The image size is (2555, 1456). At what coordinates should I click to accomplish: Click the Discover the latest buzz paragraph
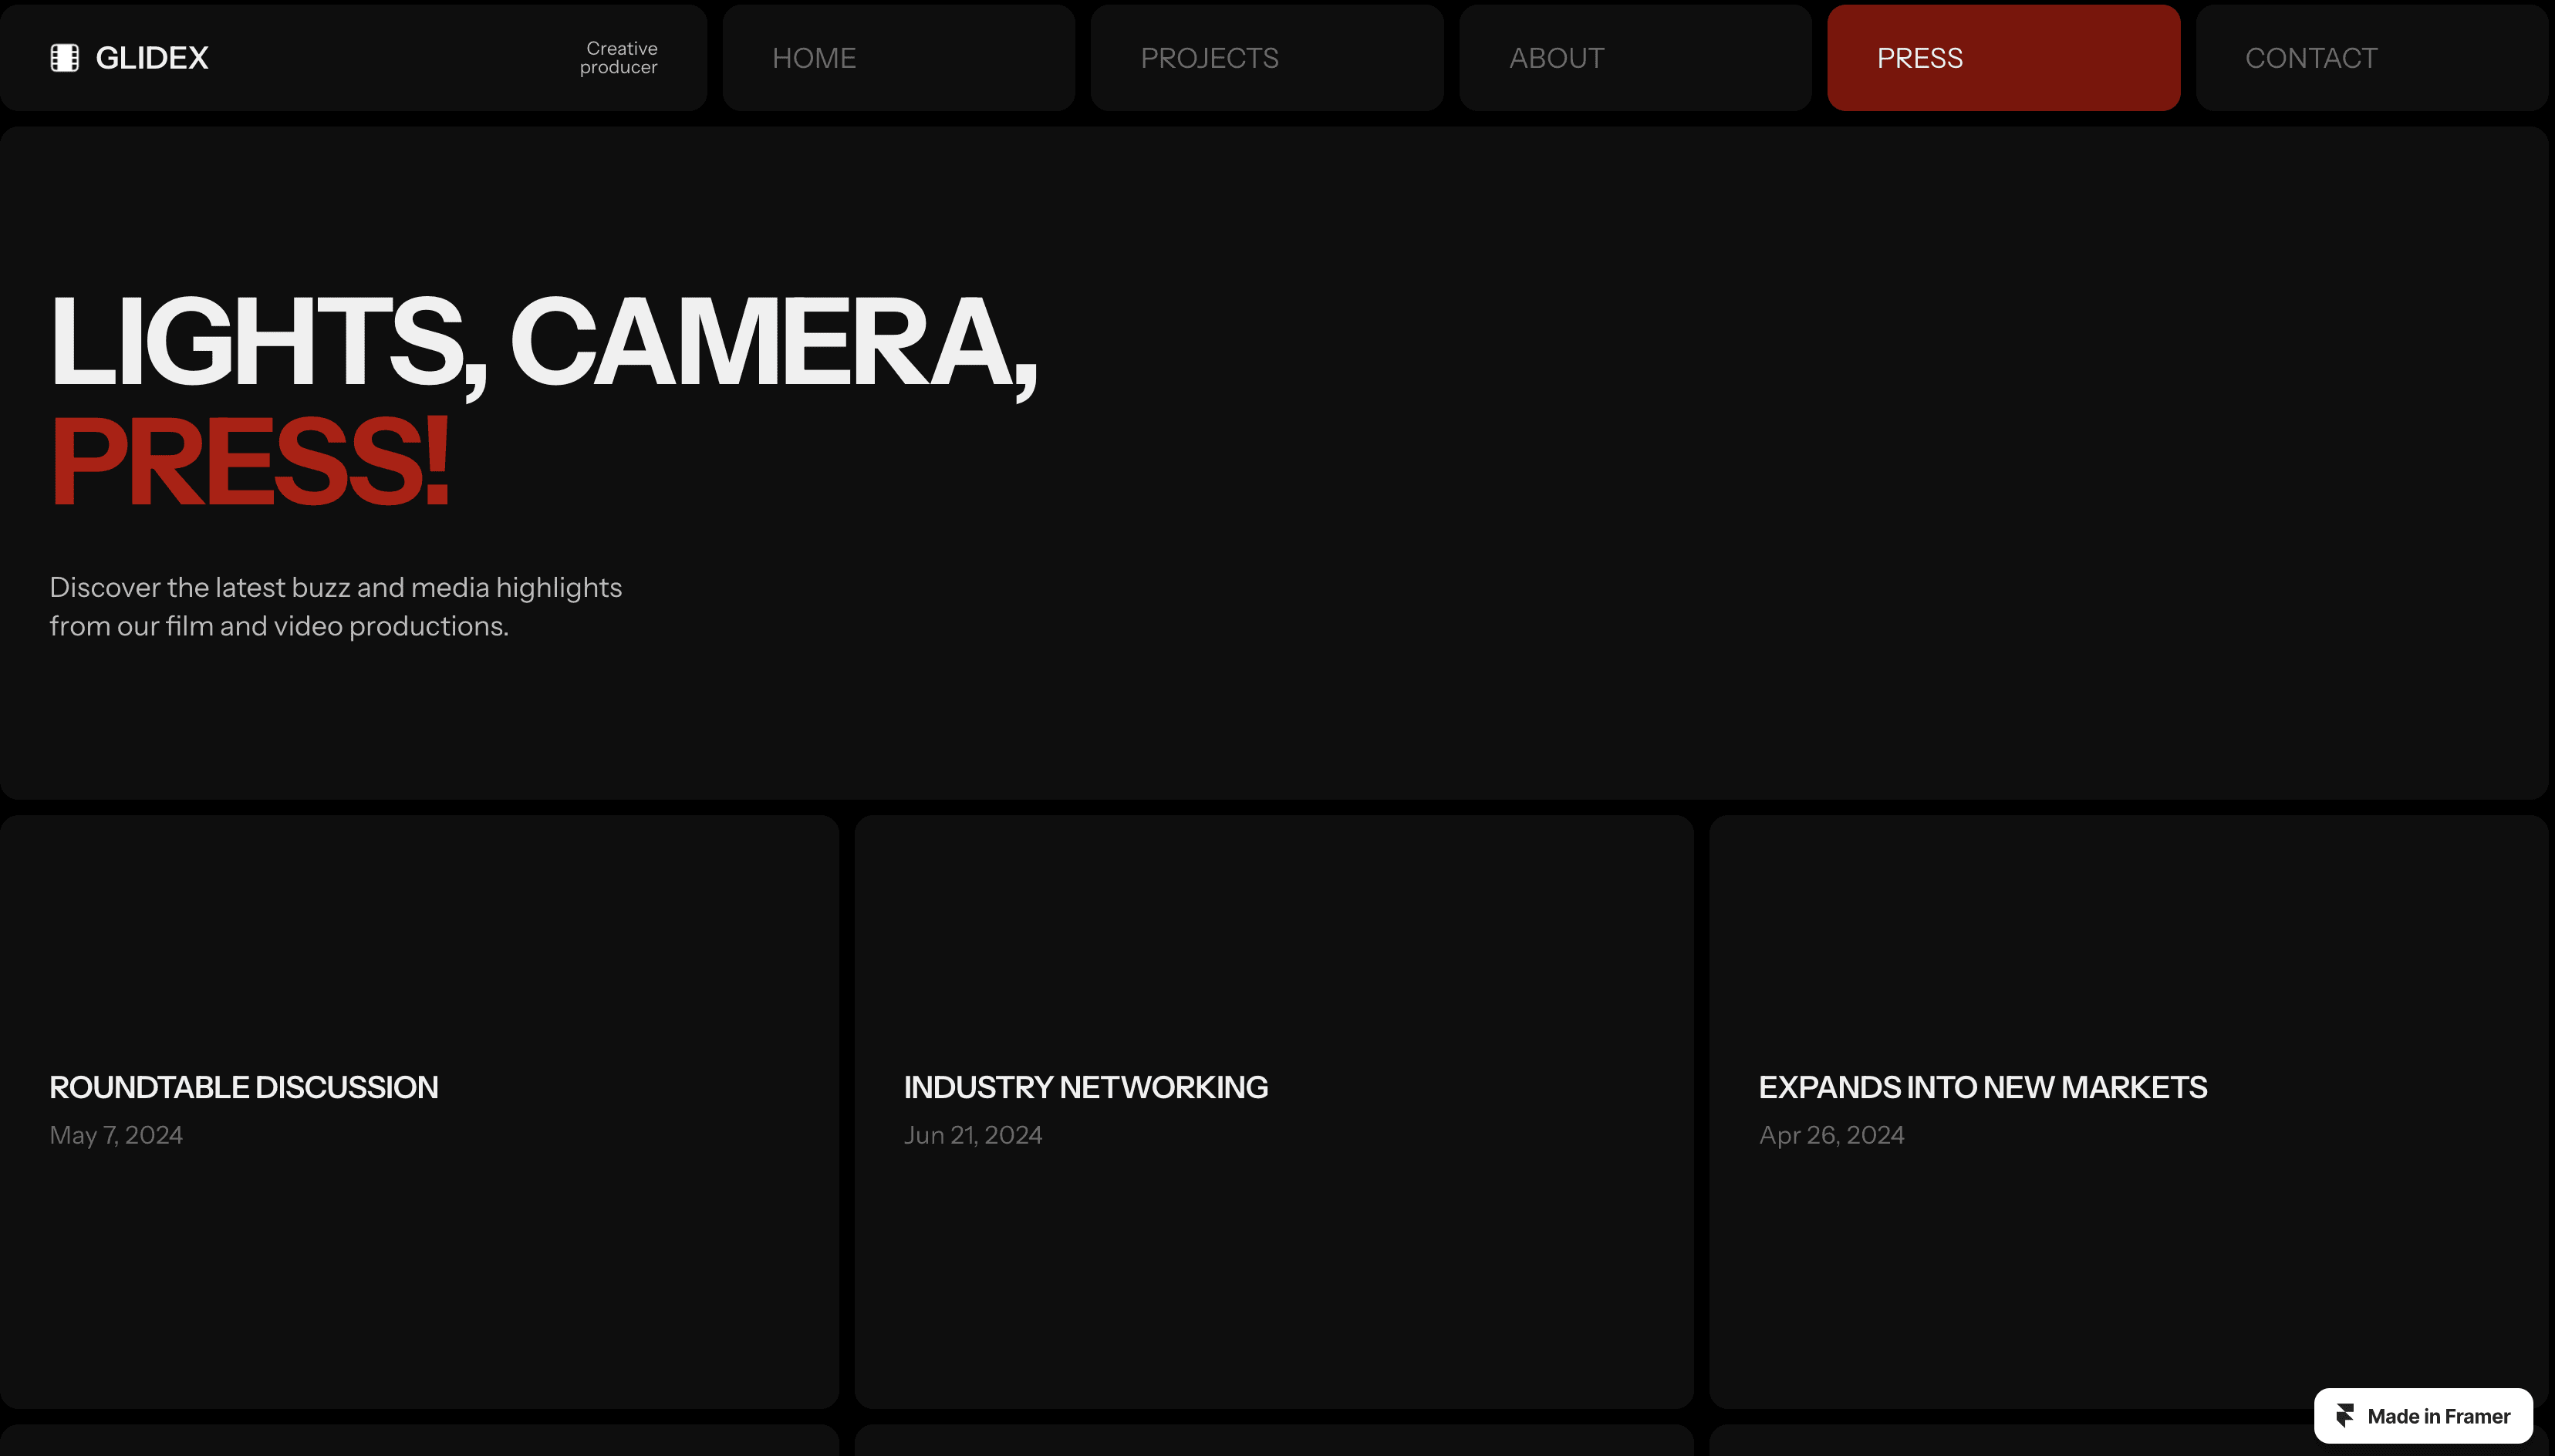point(335,606)
